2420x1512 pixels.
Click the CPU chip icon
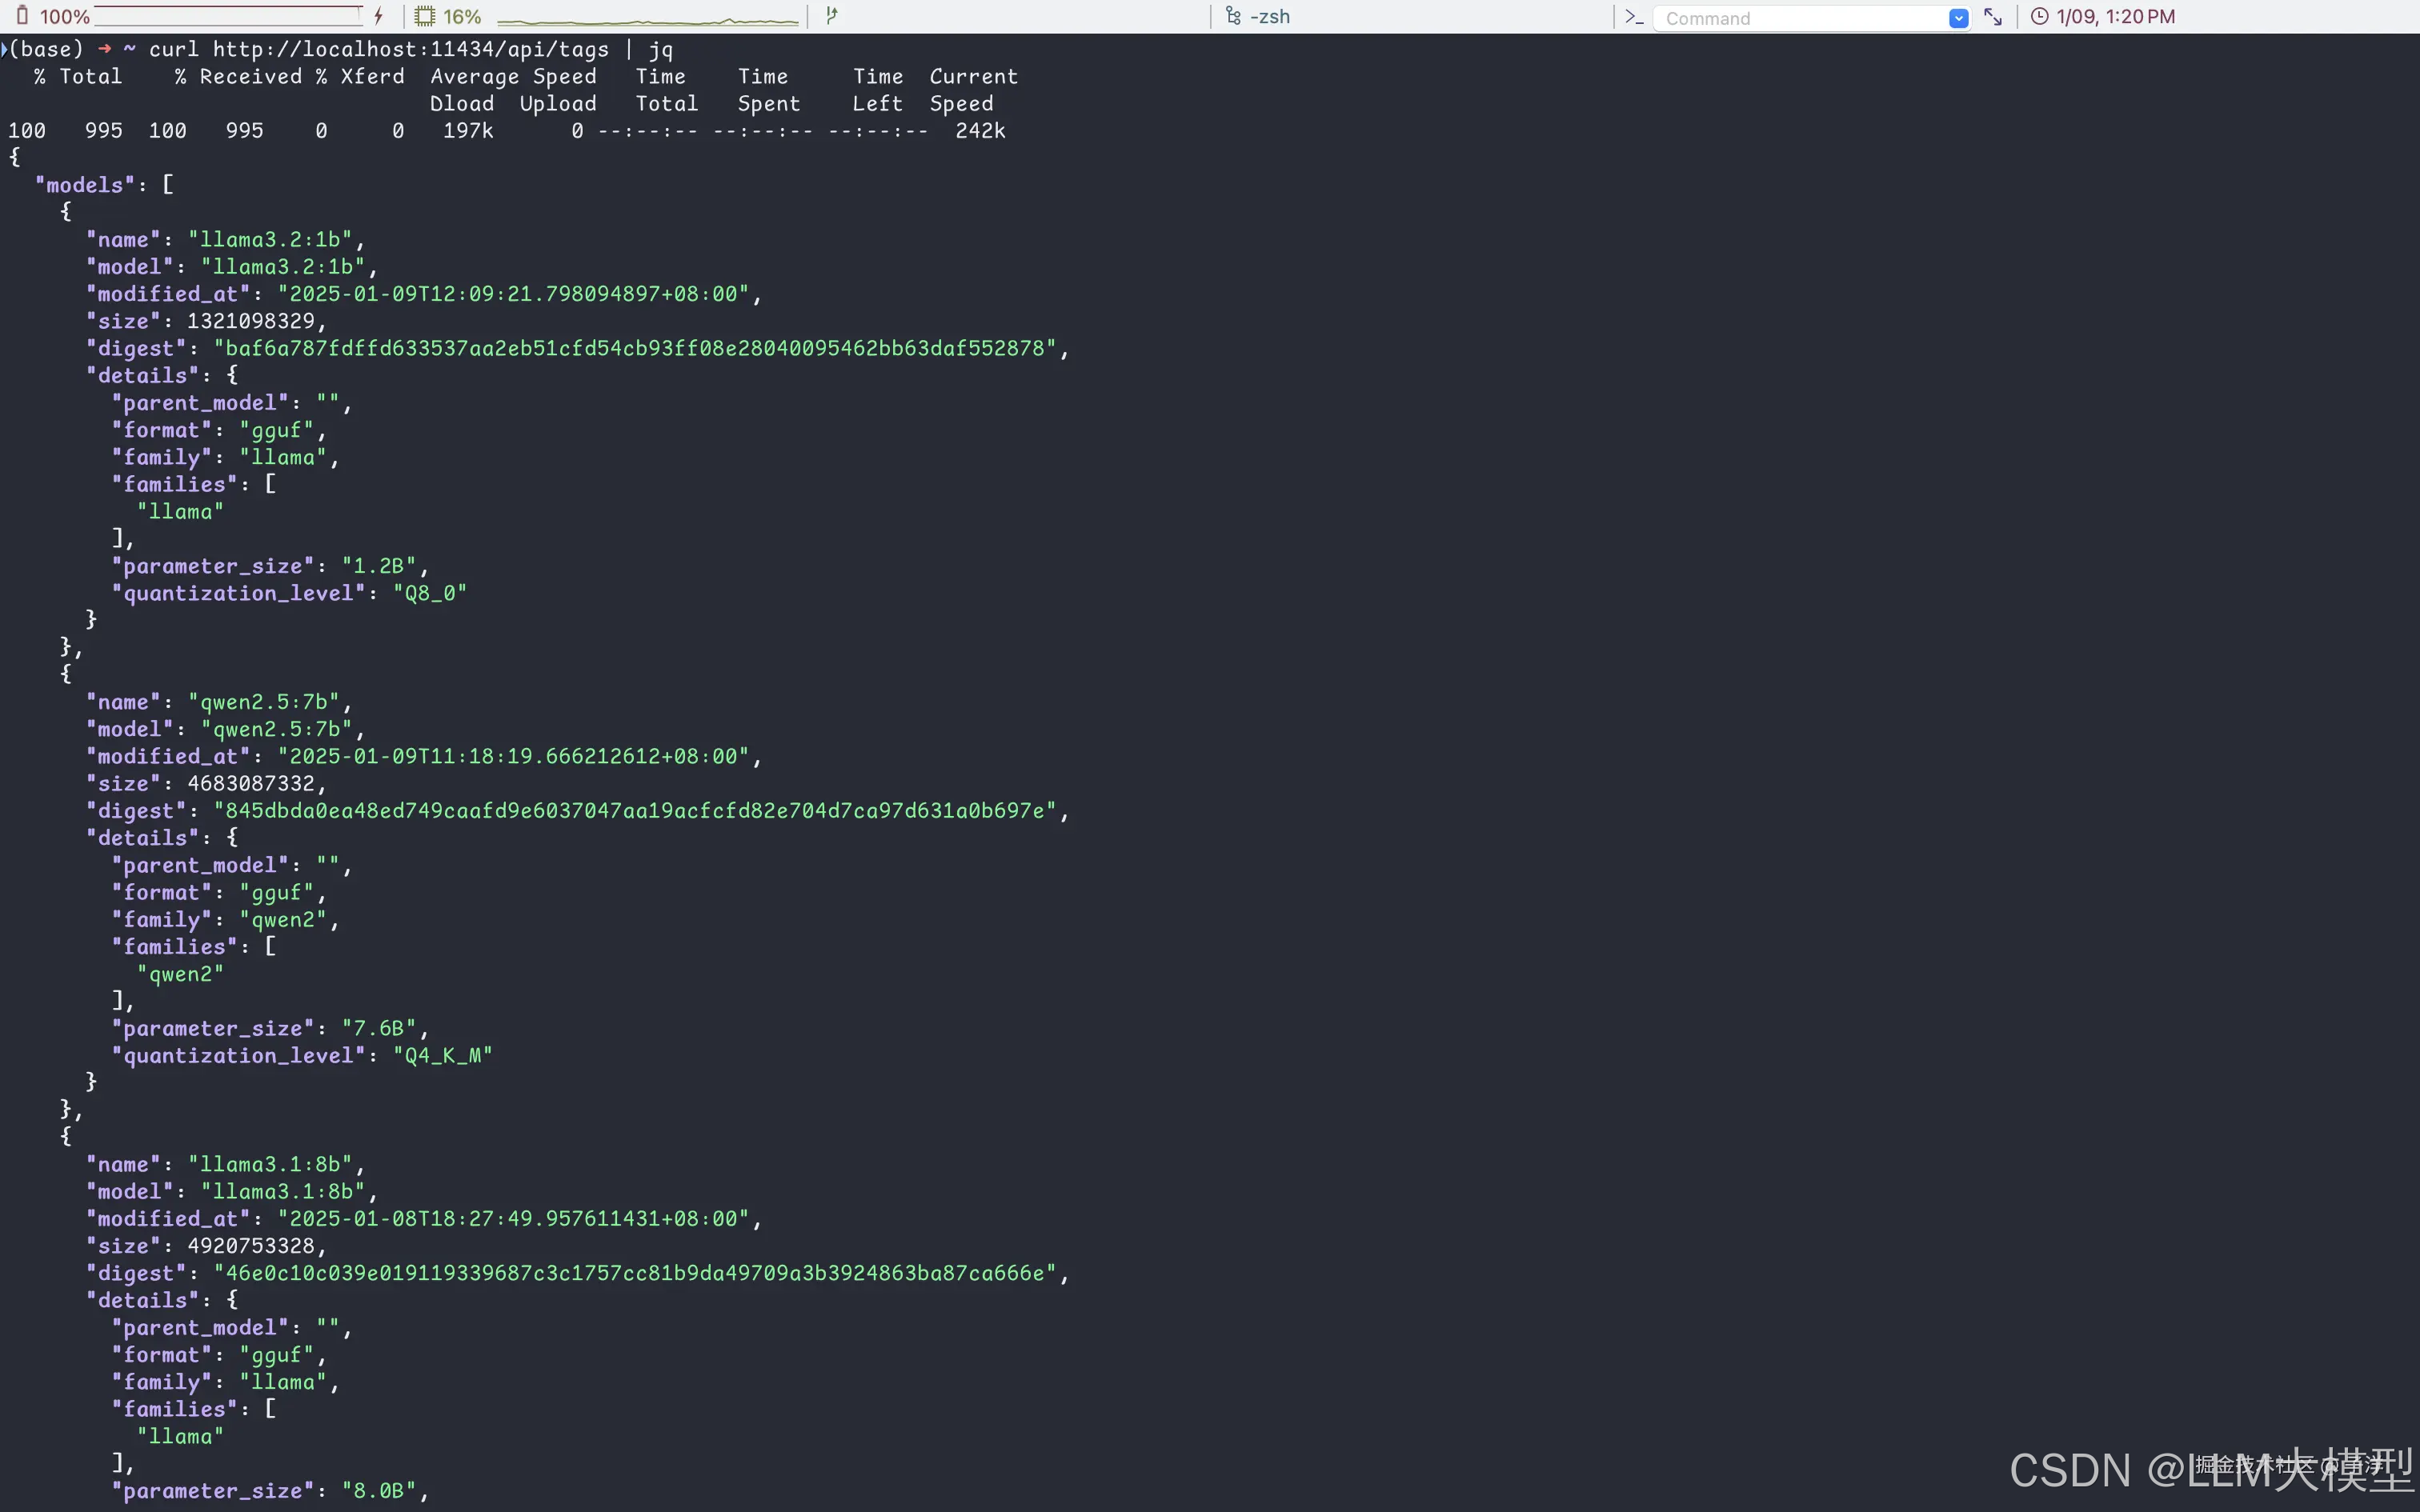(425, 16)
